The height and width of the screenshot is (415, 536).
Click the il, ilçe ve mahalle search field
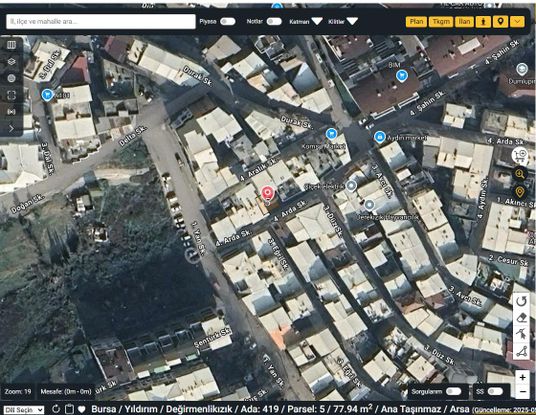(101, 22)
